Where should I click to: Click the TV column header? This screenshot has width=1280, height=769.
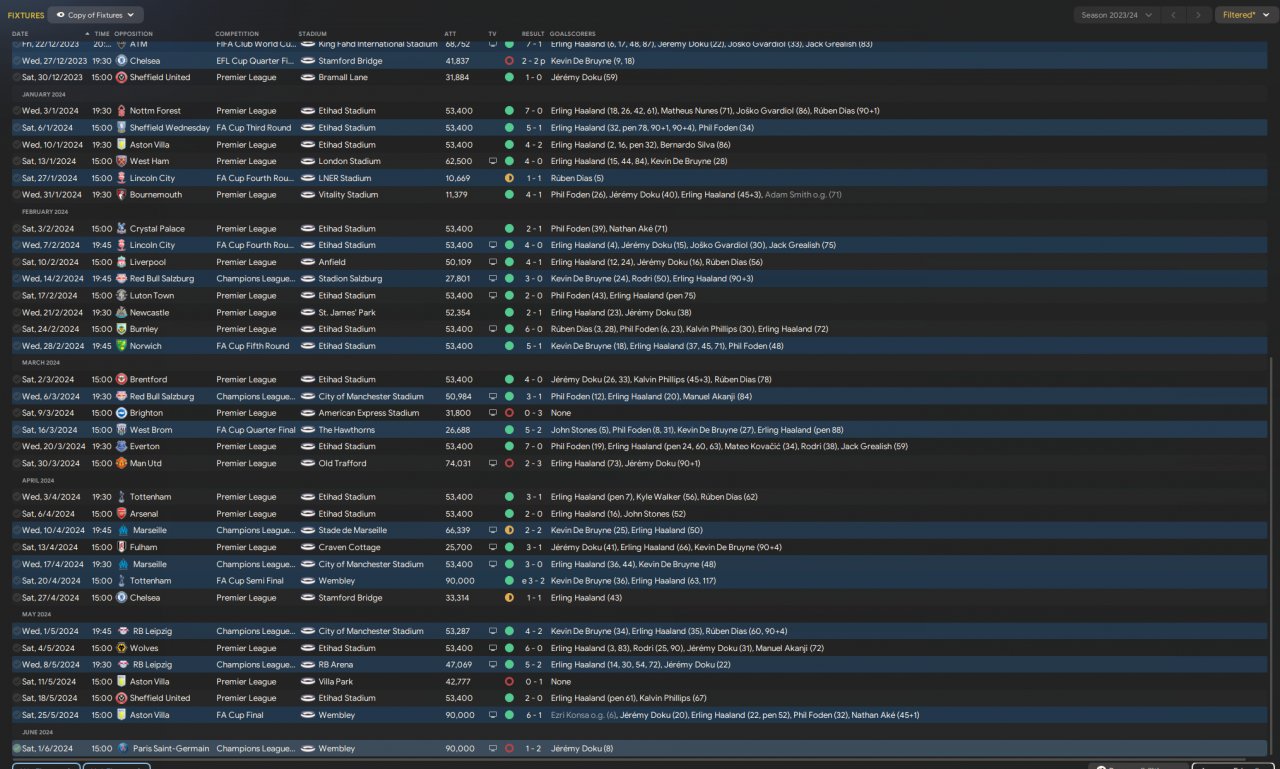click(x=492, y=34)
